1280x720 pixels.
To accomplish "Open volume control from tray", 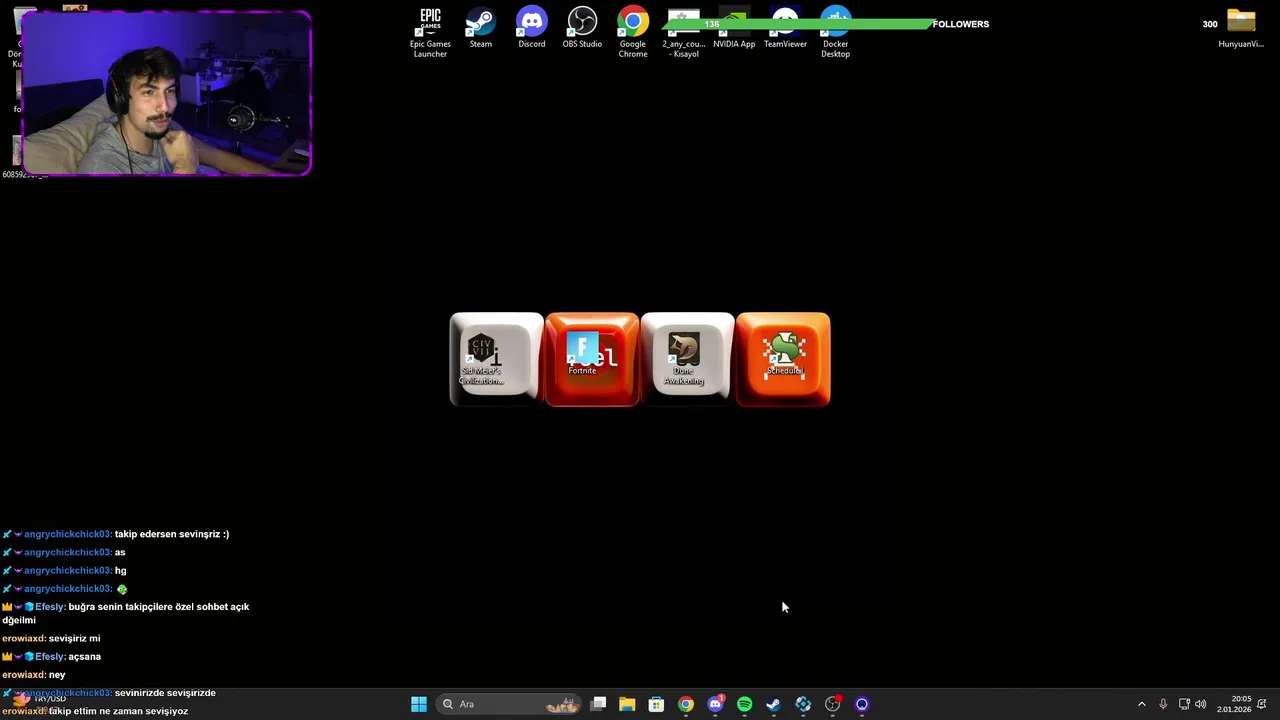I will (x=1200, y=704).
